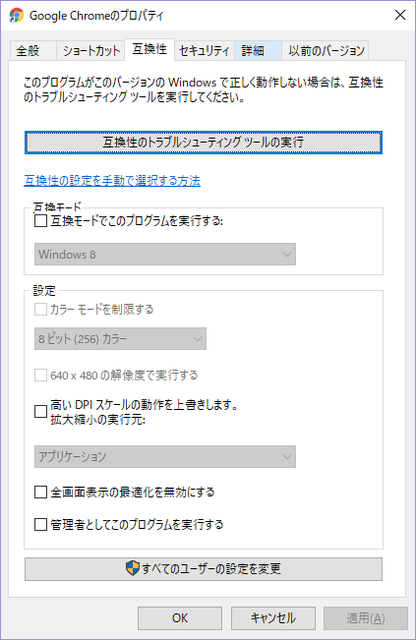Open the ショートカット tab
Image resolution: width=416 pixels, height=640 pixels.
click(x=91, y=51)
